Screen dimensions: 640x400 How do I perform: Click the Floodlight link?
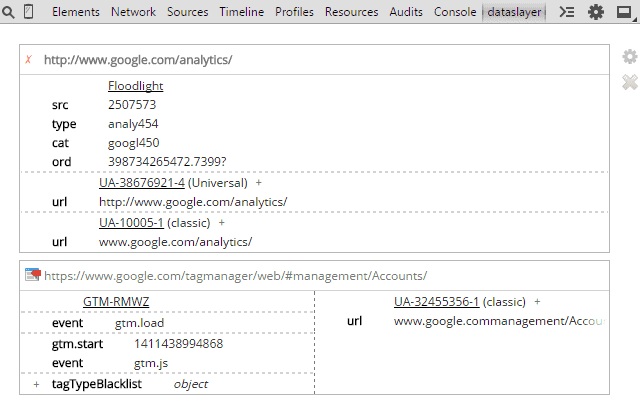(136, 86)
